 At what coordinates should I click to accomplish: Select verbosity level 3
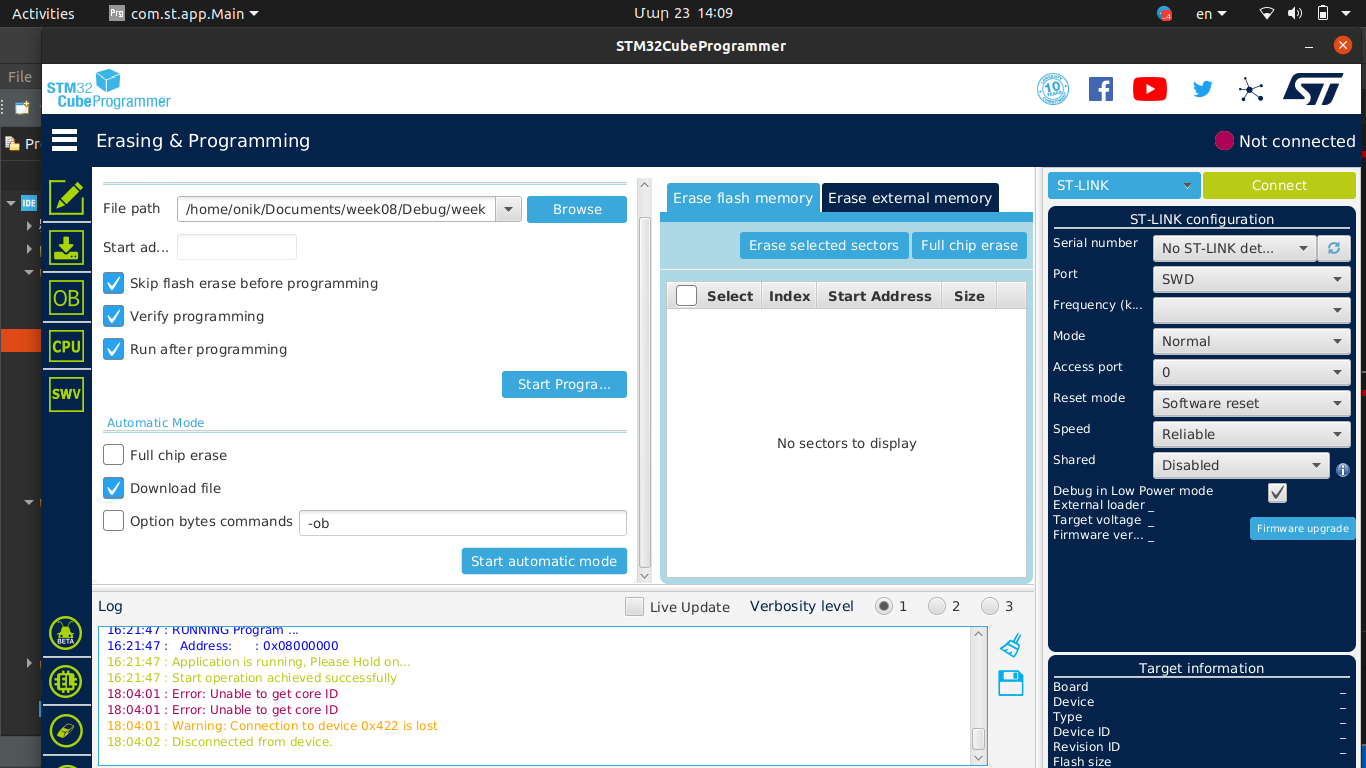990,606
